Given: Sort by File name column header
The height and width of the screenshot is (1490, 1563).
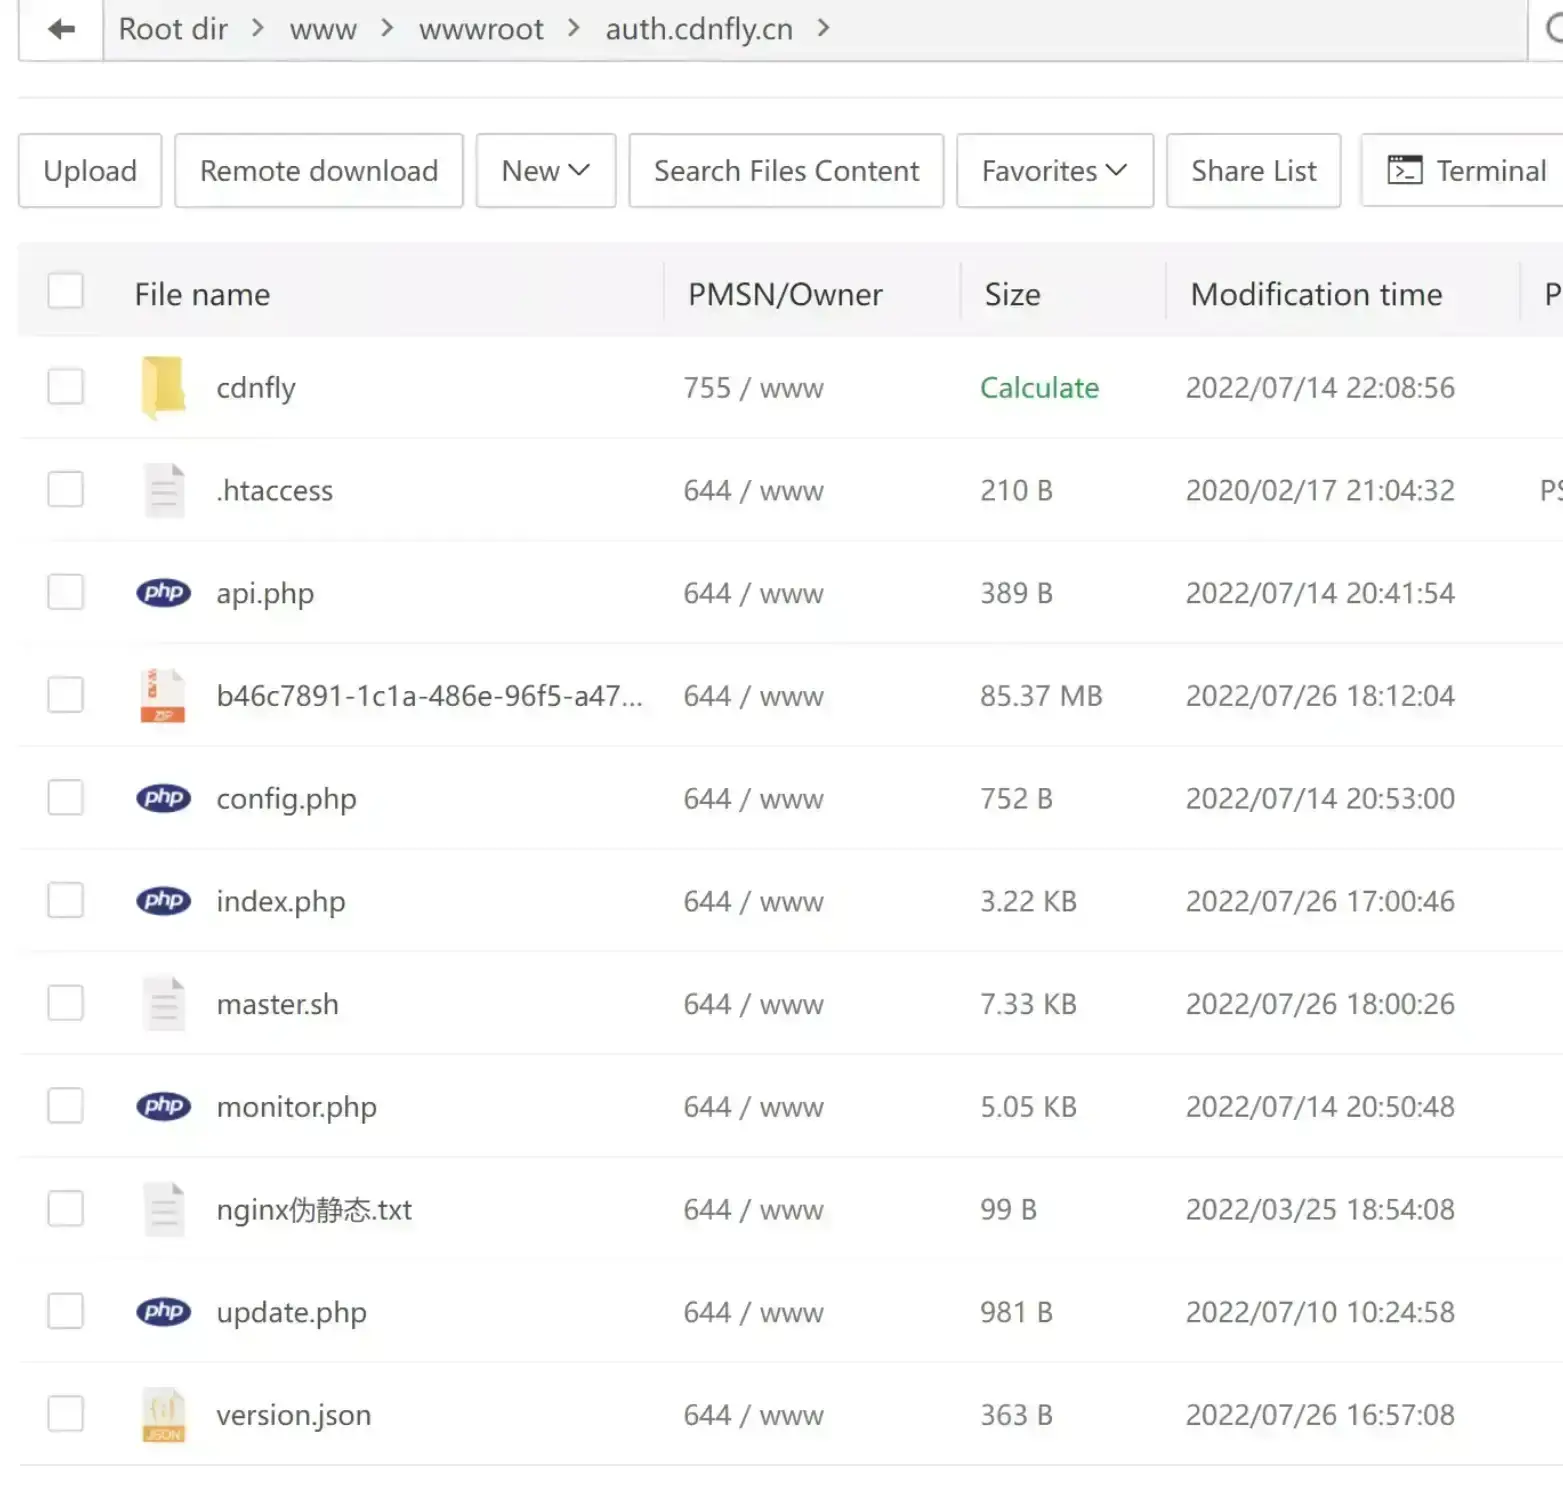Looking at the screenshot, I should point(202,294).
